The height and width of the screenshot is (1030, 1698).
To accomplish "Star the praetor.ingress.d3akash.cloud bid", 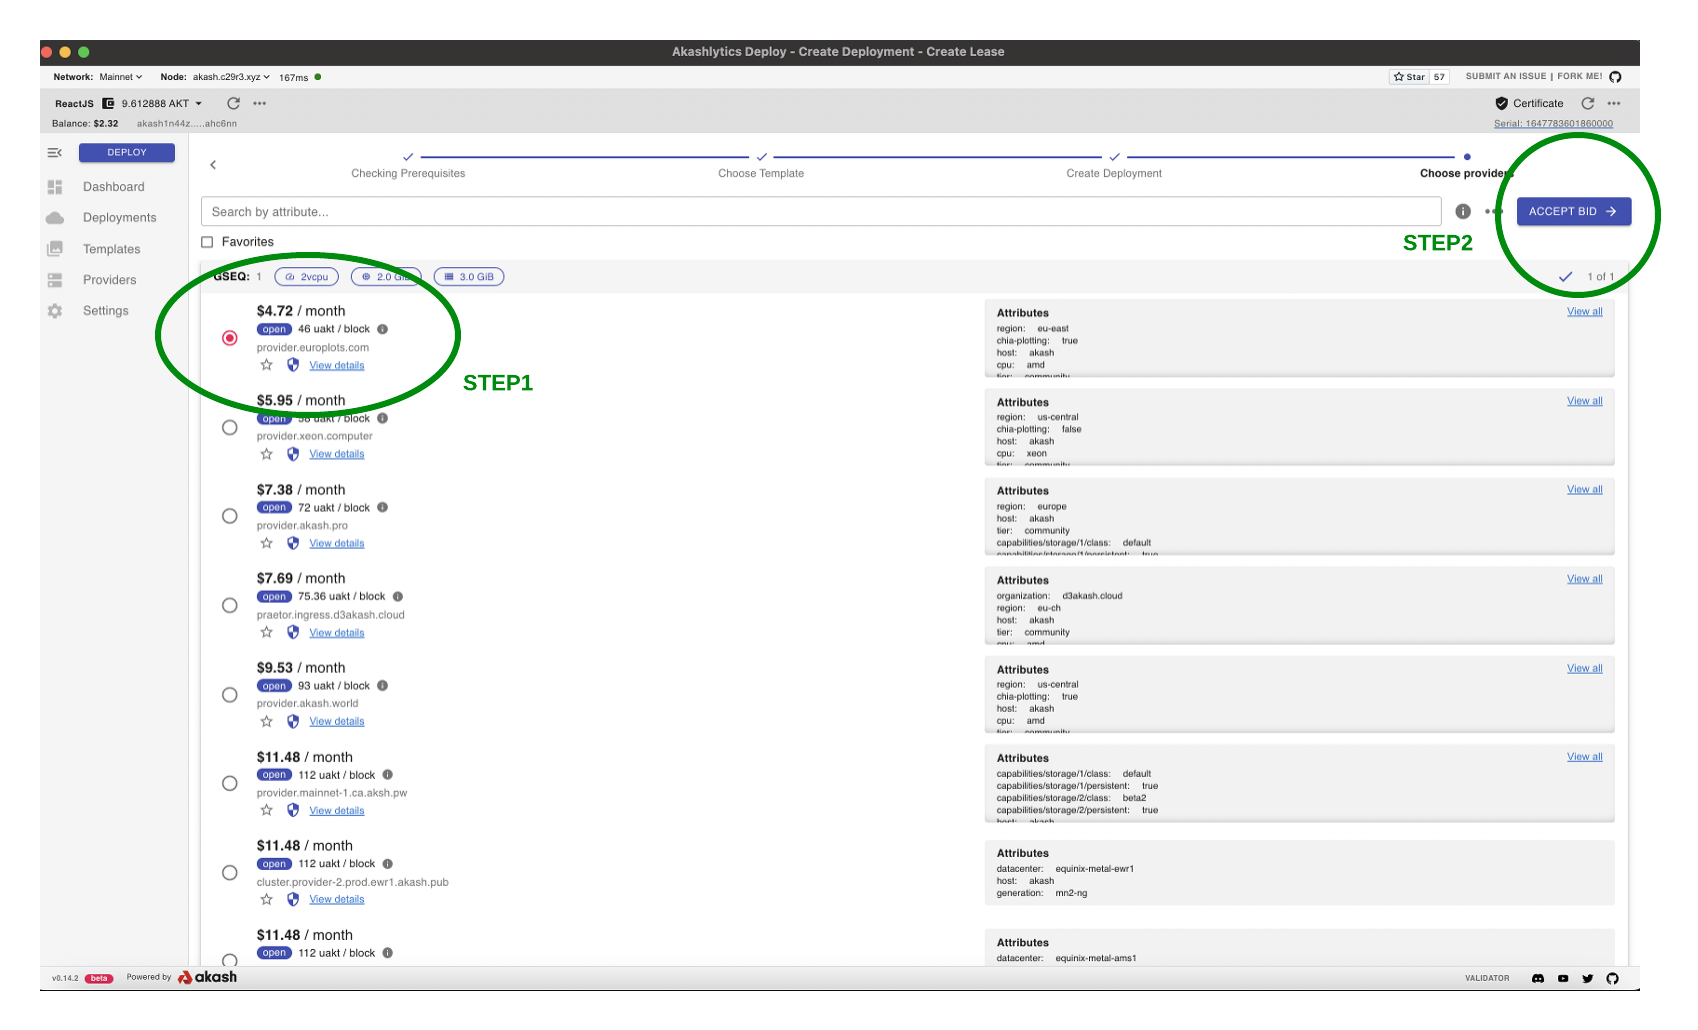I will (x=266, y=632).
